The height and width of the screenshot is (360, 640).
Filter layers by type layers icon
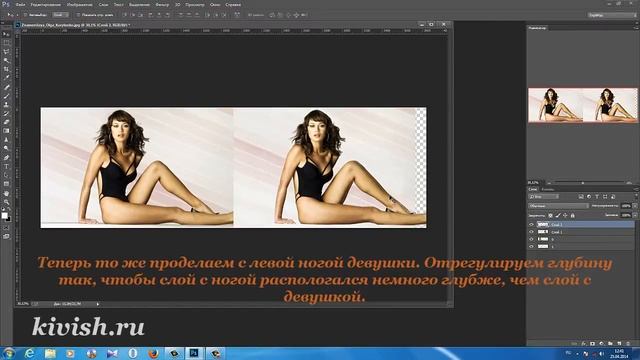597,197
